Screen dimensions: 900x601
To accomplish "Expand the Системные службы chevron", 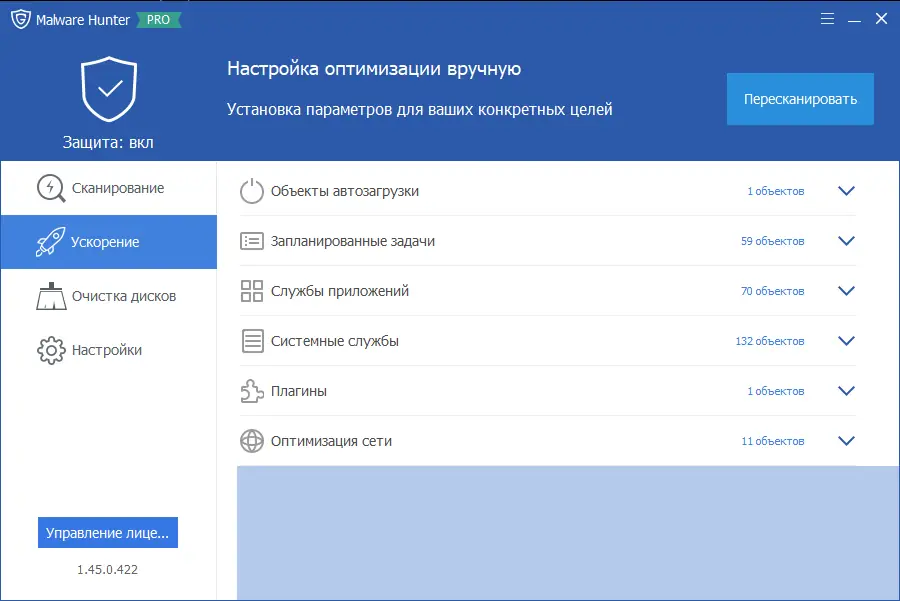I will pyautogui.click(x=846, y=340).
